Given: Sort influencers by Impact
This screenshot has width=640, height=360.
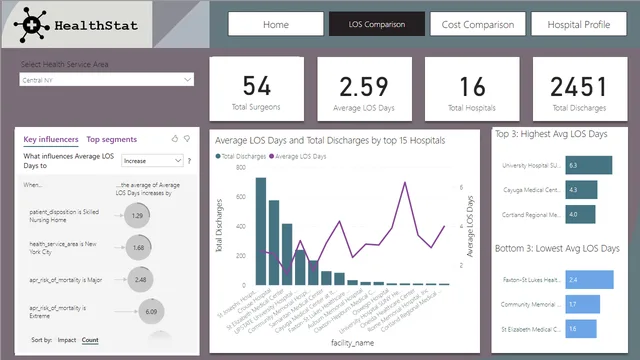Looking at the screenshot, I should [67, 340].
